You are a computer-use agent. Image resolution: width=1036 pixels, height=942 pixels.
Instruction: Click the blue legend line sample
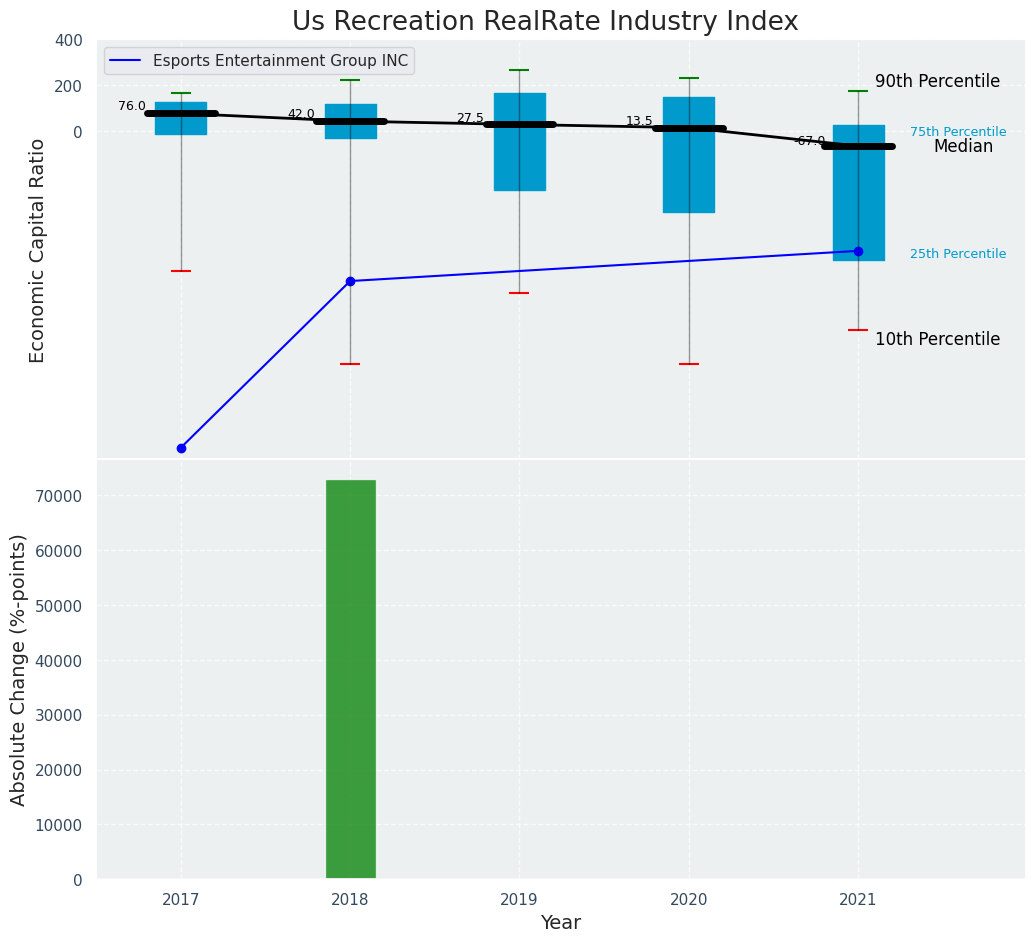point(127,61)
